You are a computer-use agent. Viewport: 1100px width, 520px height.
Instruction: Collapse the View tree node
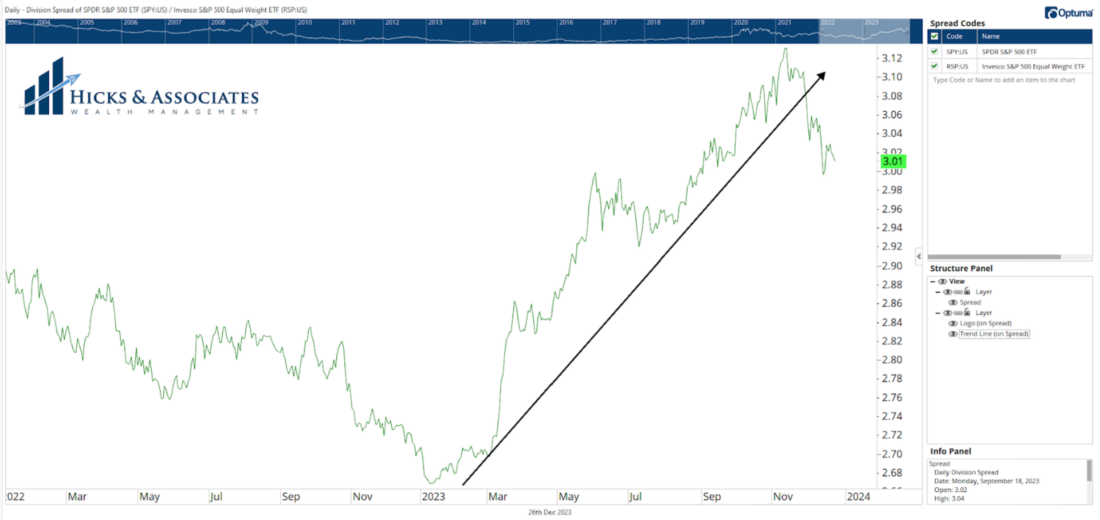click(932, 281)
